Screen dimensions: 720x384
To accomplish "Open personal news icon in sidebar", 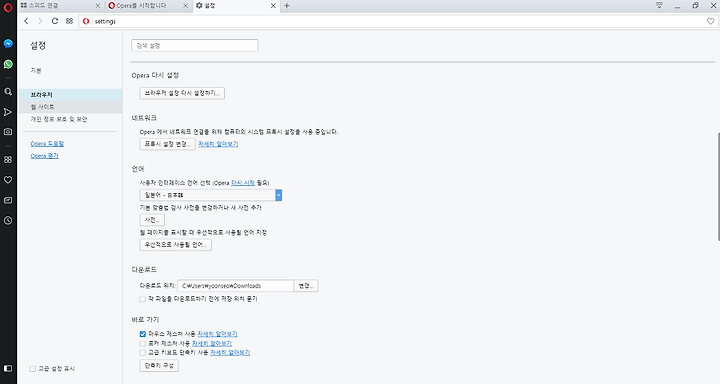I will (x=8, y=200).
